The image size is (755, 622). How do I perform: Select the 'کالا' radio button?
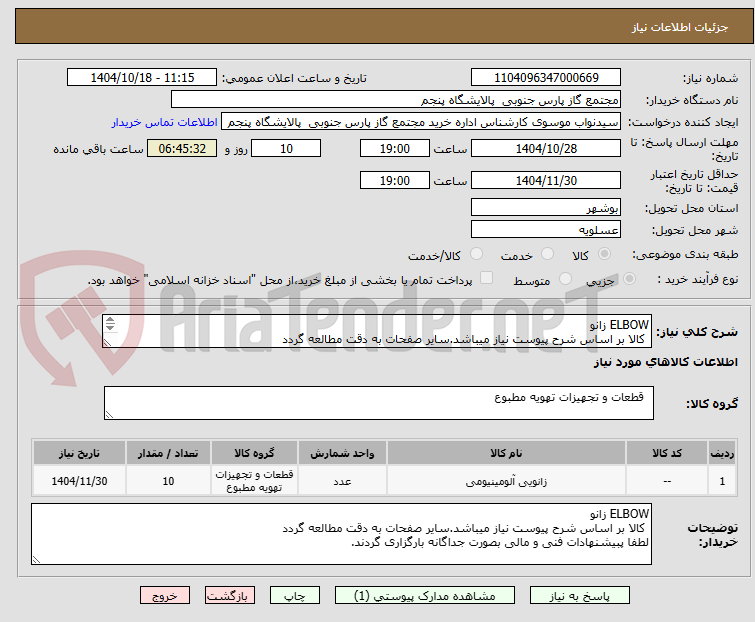point(604,254)
